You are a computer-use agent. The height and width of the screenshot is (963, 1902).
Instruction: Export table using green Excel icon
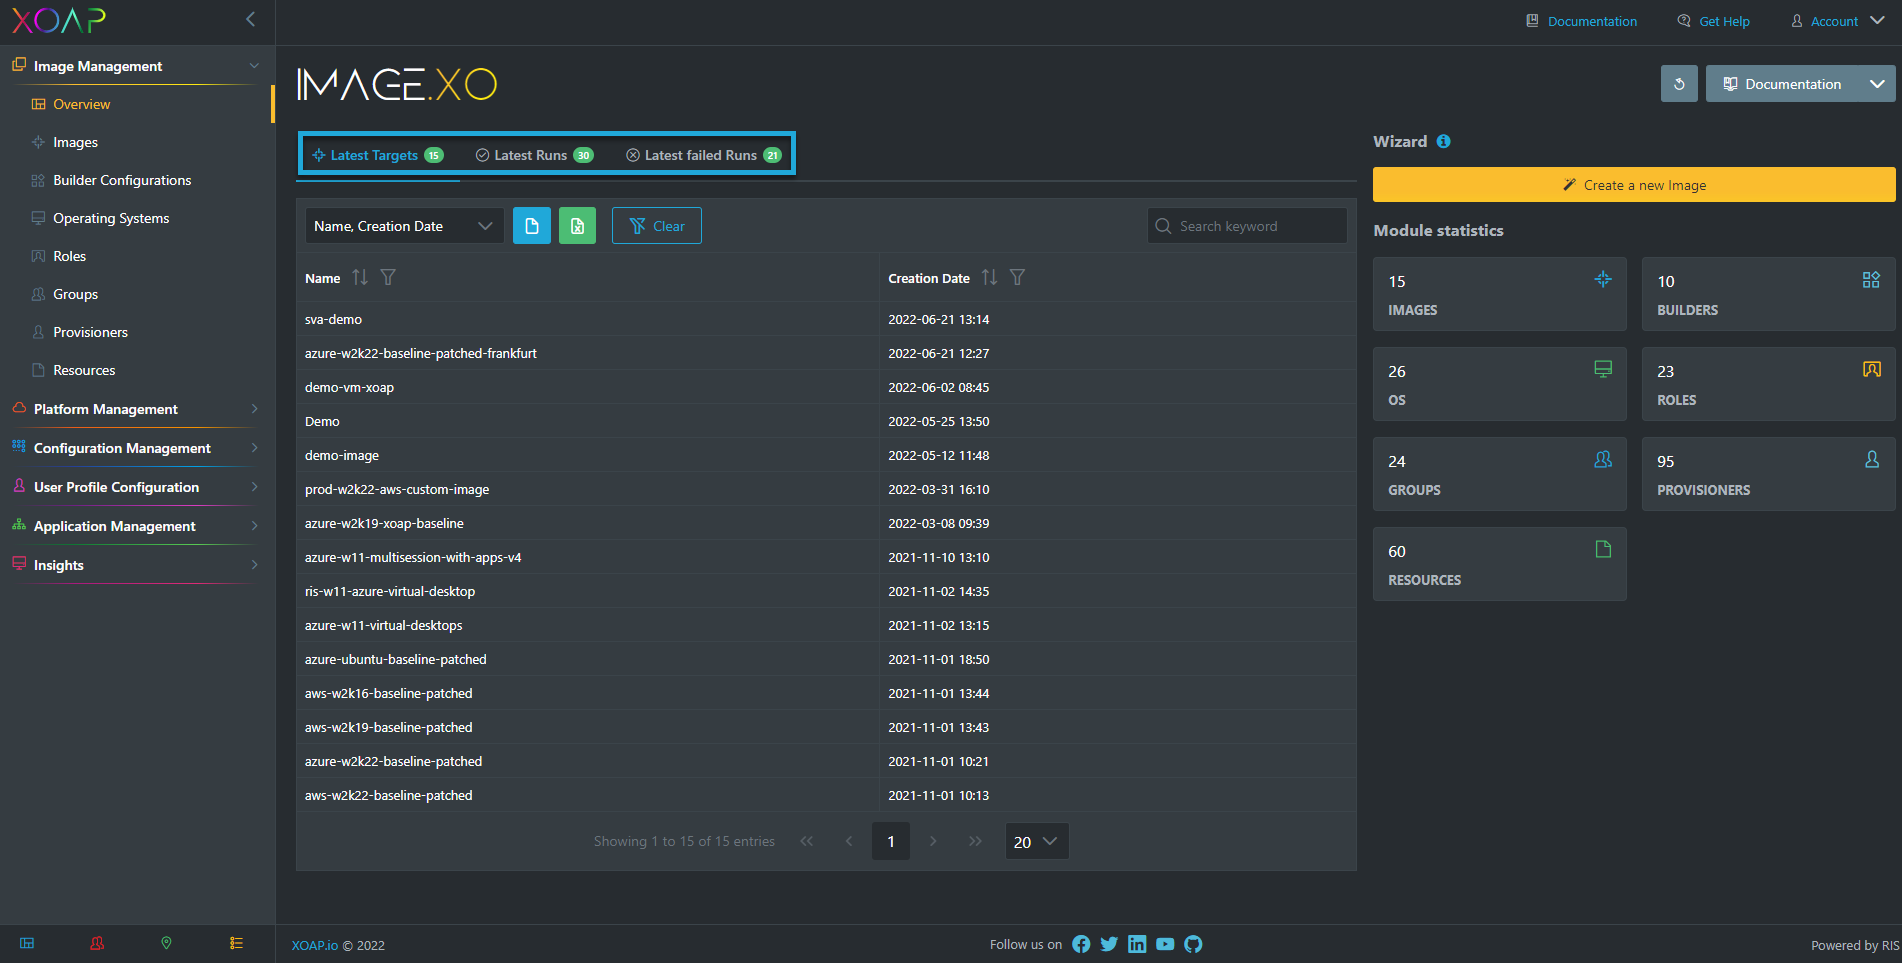pyautogui.click(x=577, y=226)
